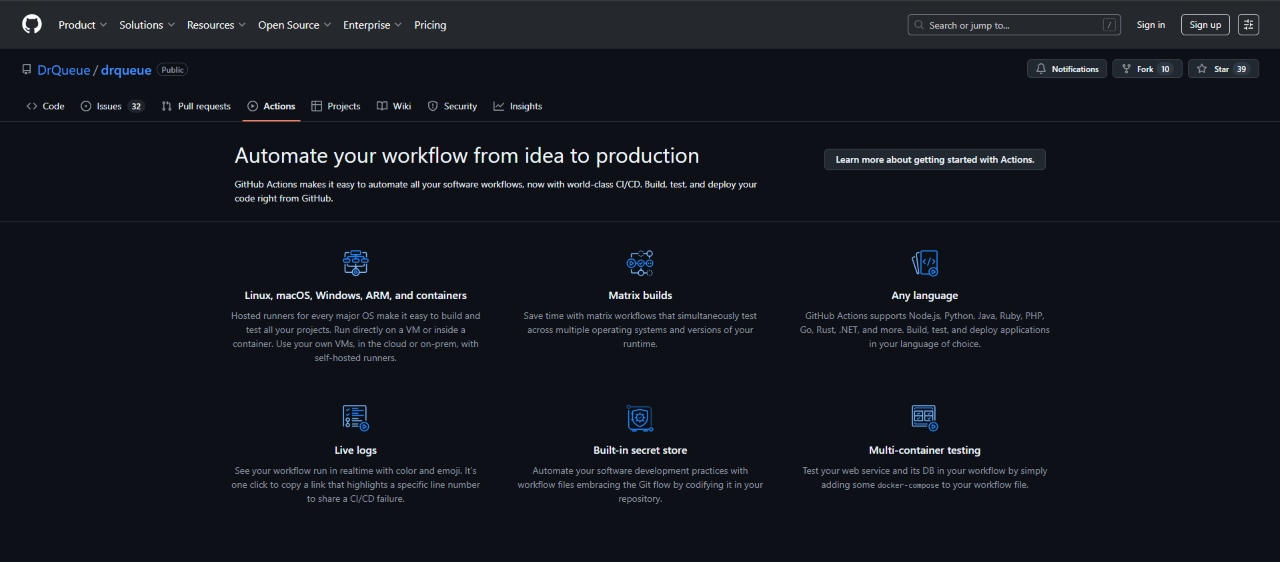
Task: Click Learn more about getting started with Actions
Action: coord(934,160)
